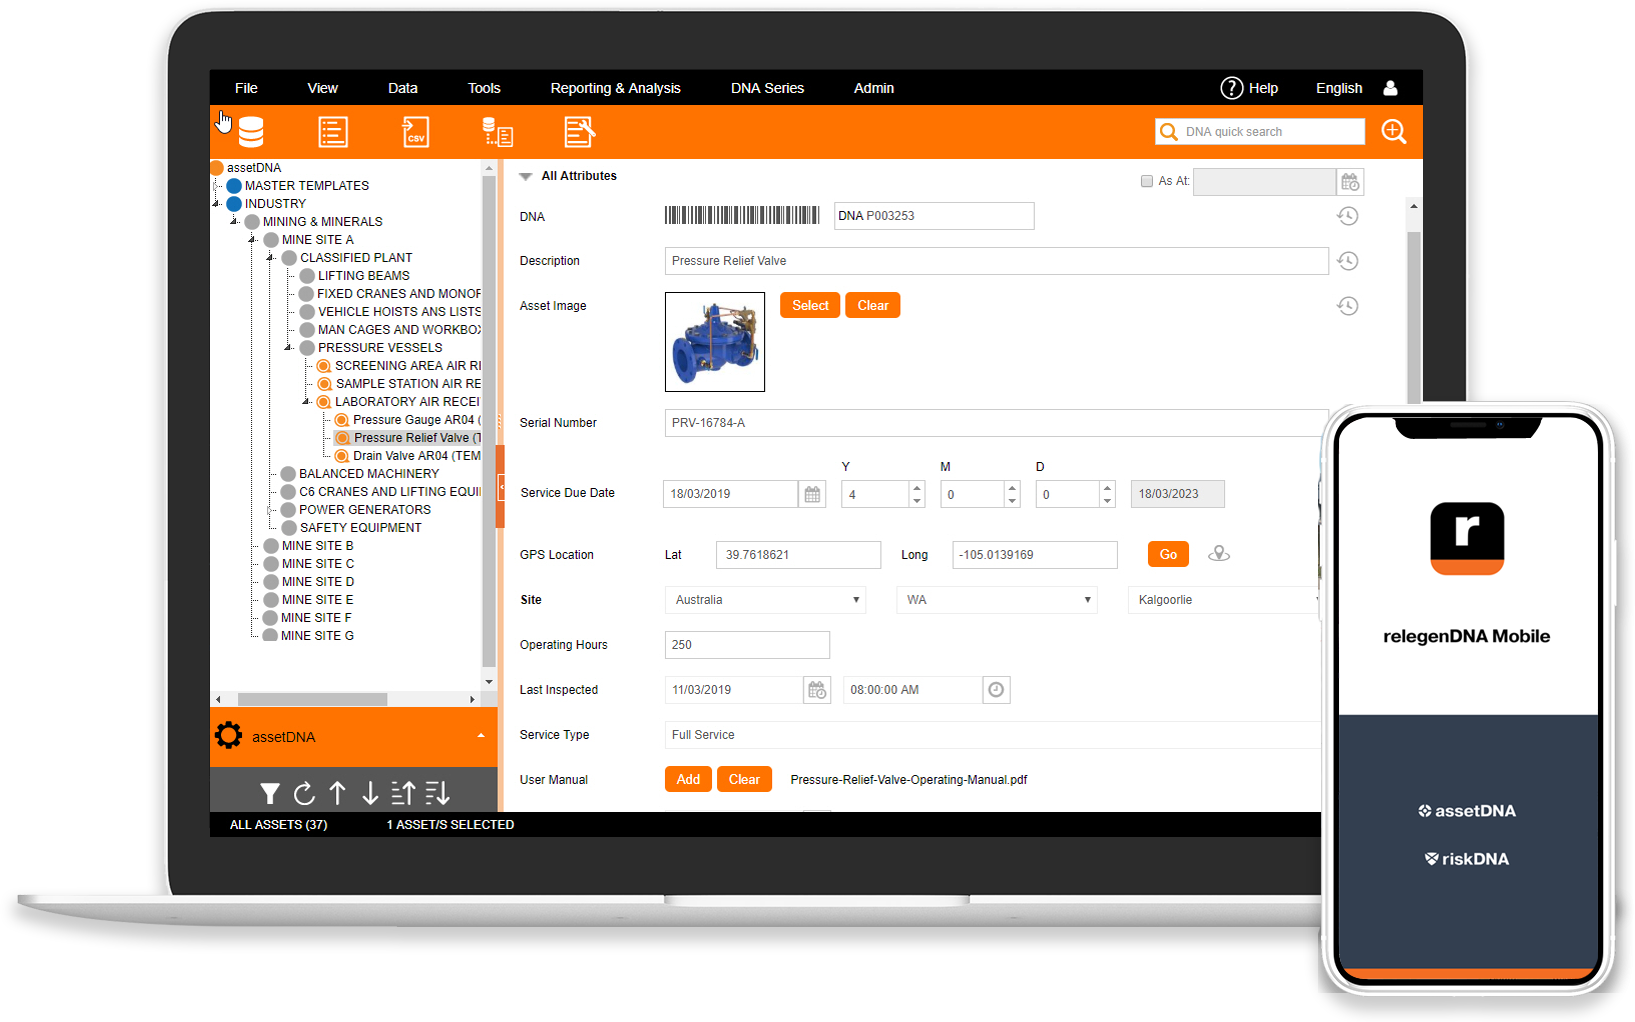Clear the Asset Image
1635x1022 pixels.
[x=872, y=305]
